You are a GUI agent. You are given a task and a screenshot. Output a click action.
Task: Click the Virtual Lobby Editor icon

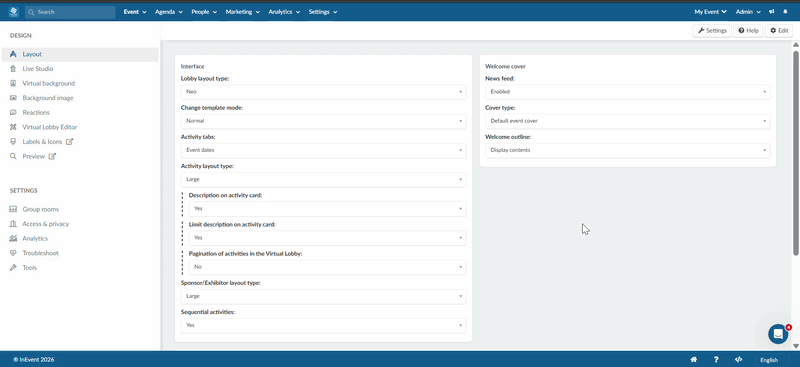pos(13,127)
